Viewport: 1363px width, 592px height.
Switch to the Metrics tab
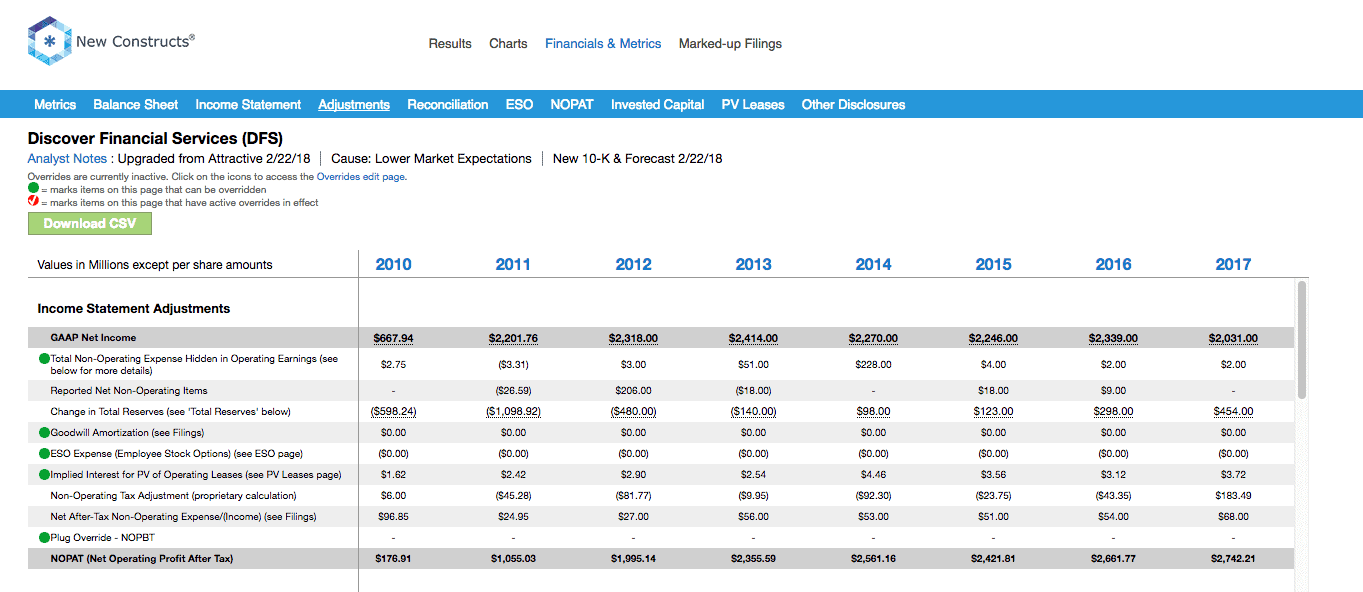55,105
